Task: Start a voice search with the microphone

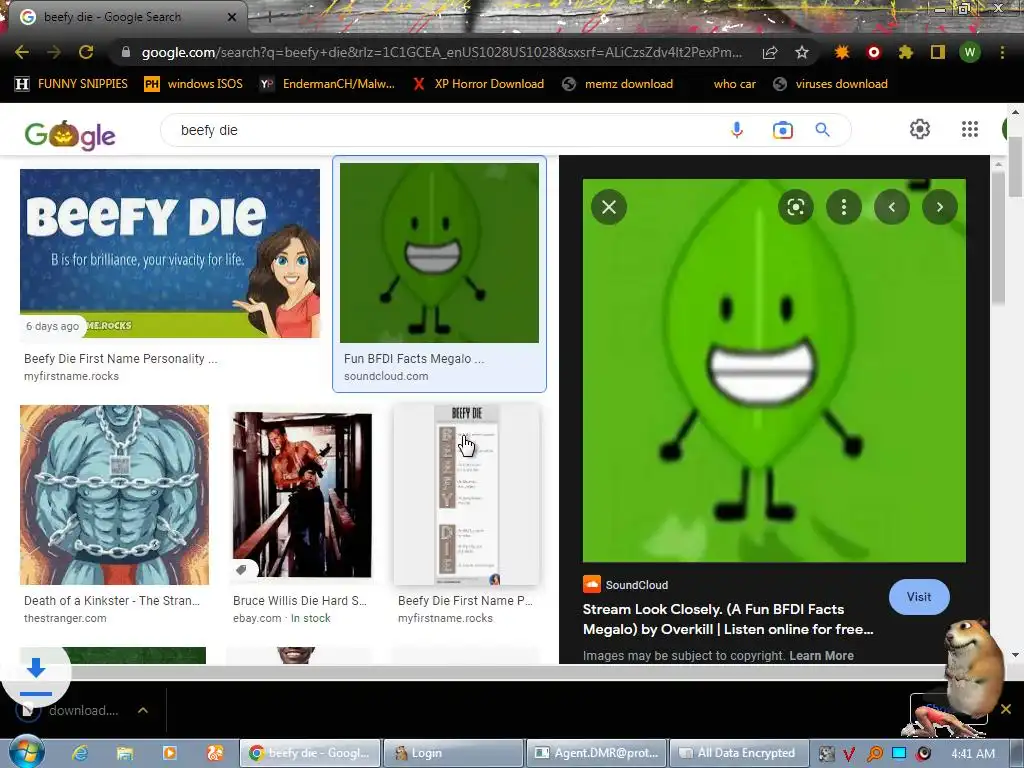Action: pyautogui.click(x=737, y=130)
